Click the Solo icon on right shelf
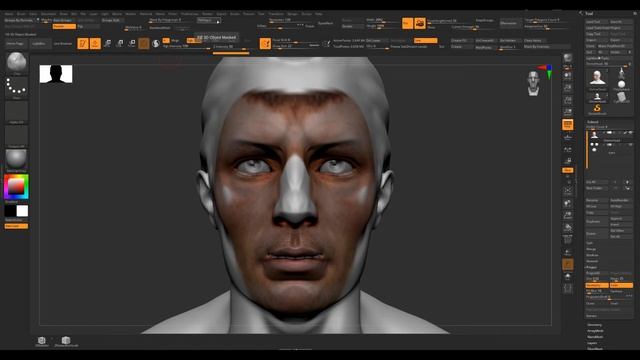Screen dimensions: 640x360 (568, 277)
